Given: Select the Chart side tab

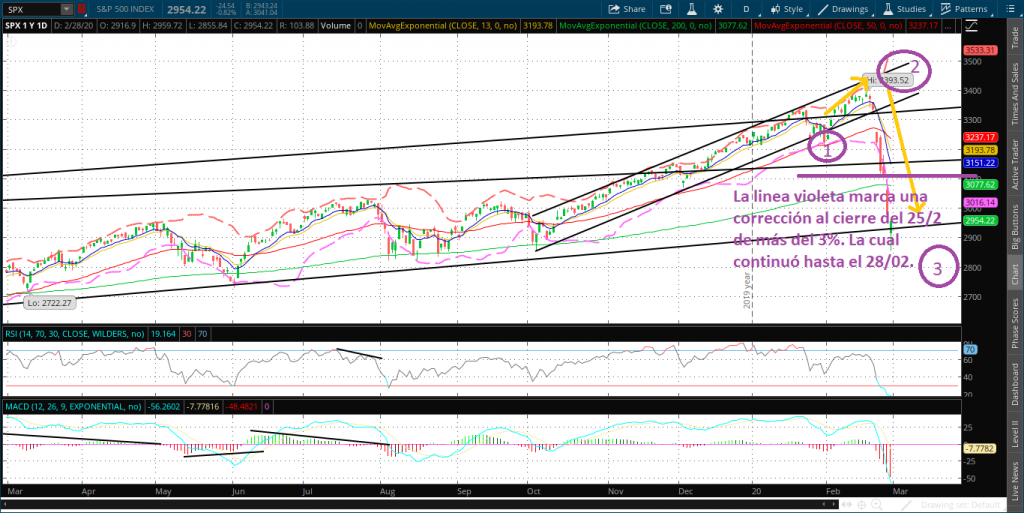Looking at the screenshot, I should pos(1015,275).
